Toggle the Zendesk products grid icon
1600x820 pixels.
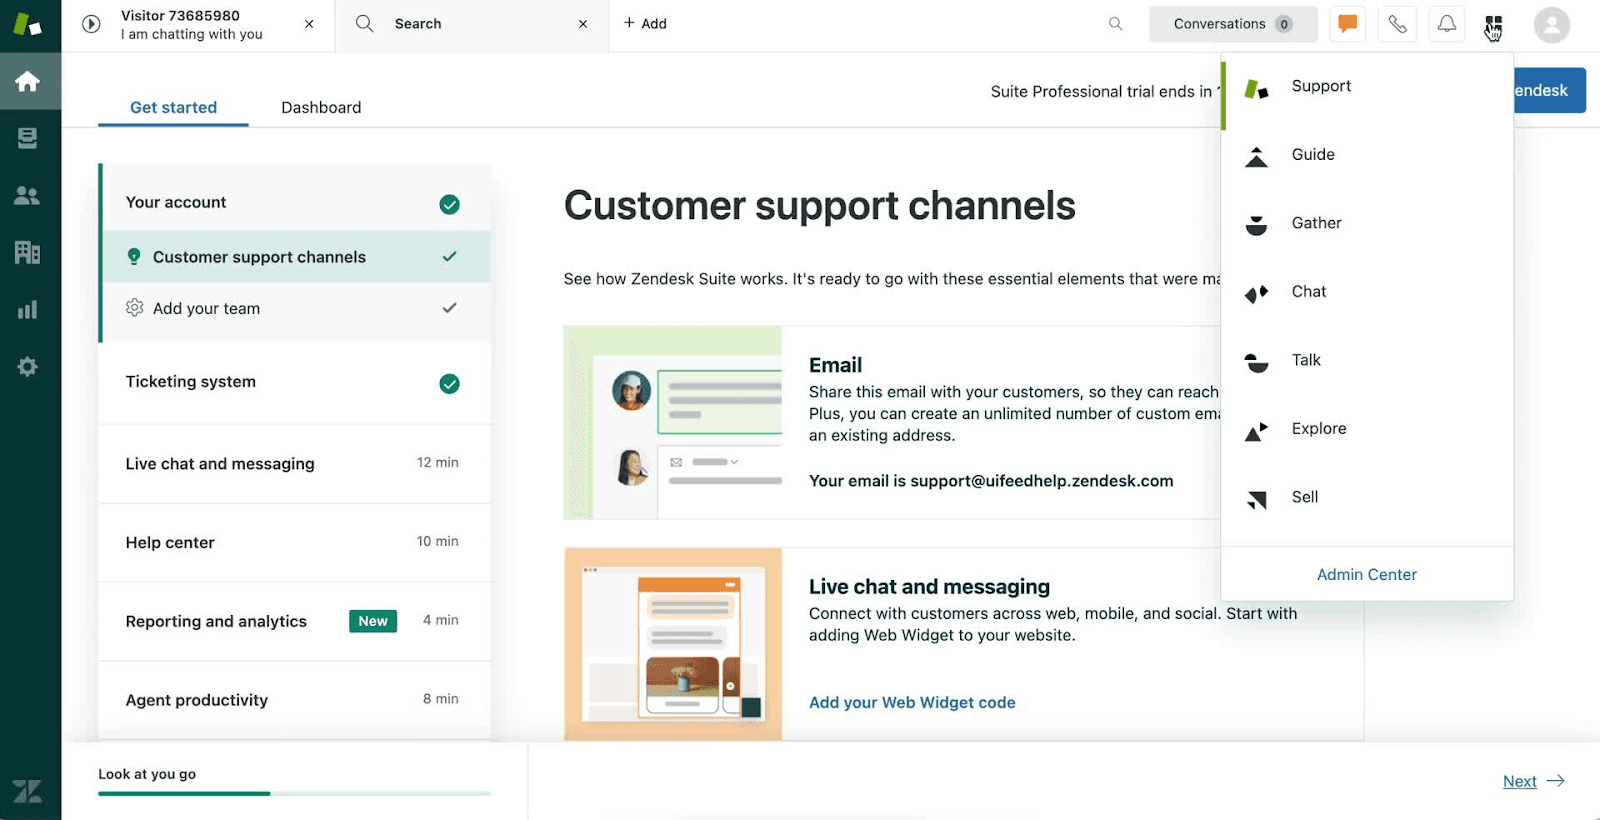click(x=1493, y=24)
